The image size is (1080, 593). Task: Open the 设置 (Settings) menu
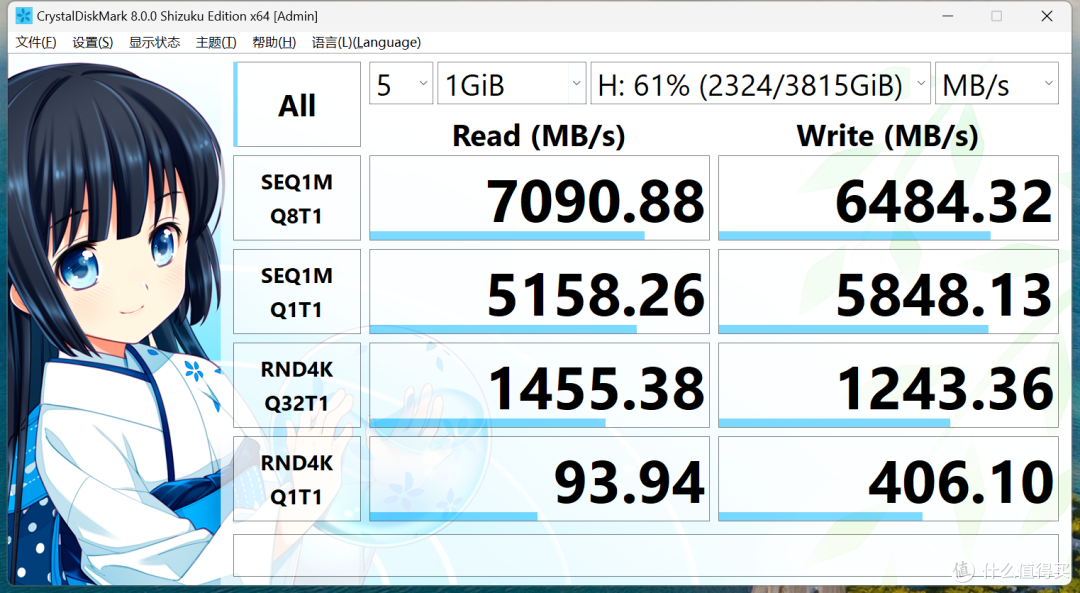(x=92, y=42)
